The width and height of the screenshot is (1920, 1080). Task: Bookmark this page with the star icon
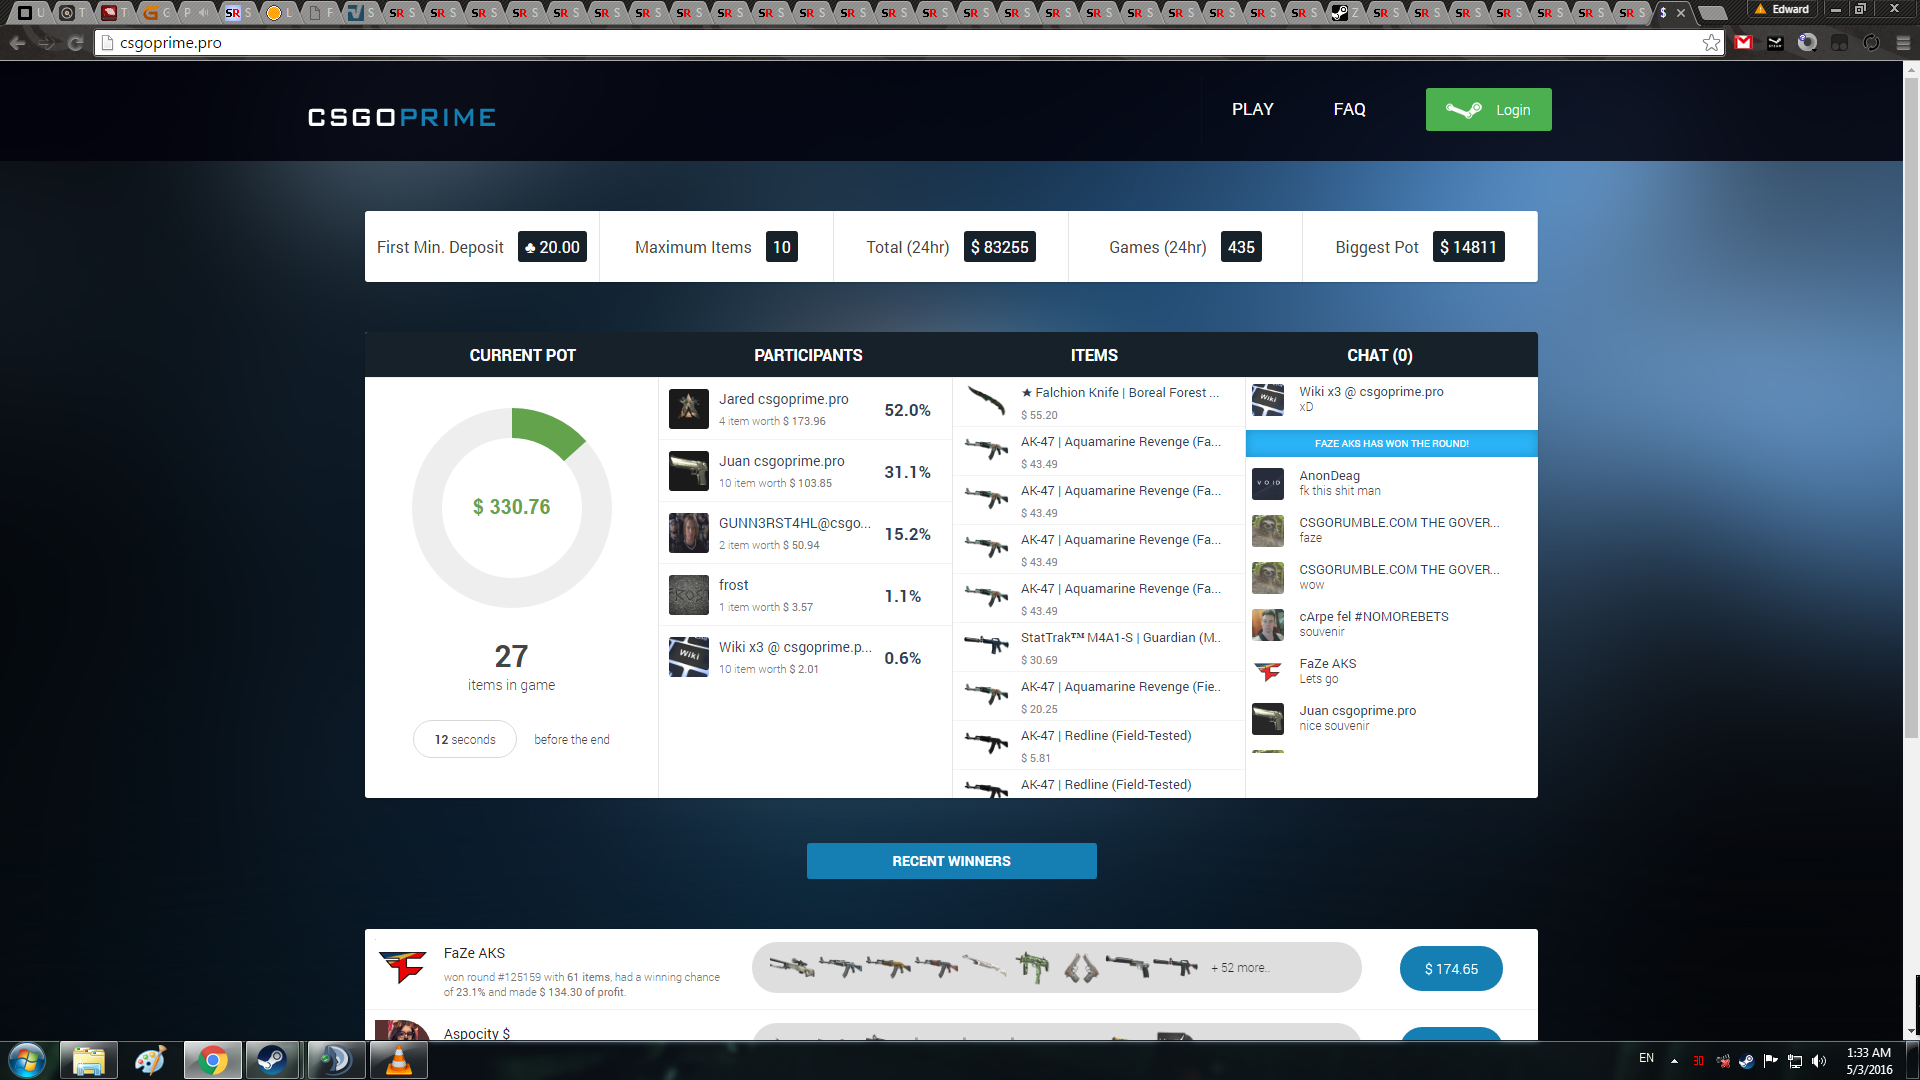pyautogui.click(x=1711, y=43)
